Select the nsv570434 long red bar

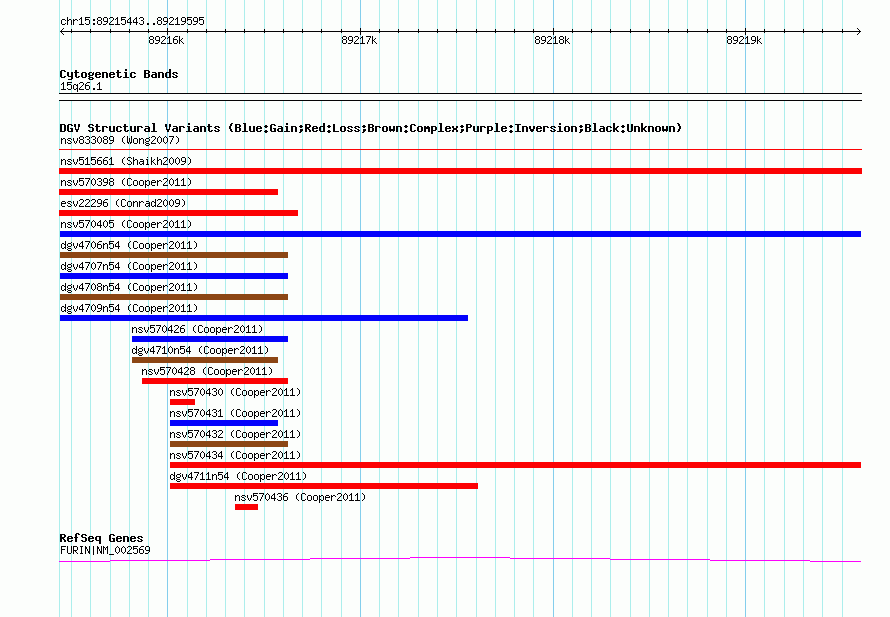[515, 465]
